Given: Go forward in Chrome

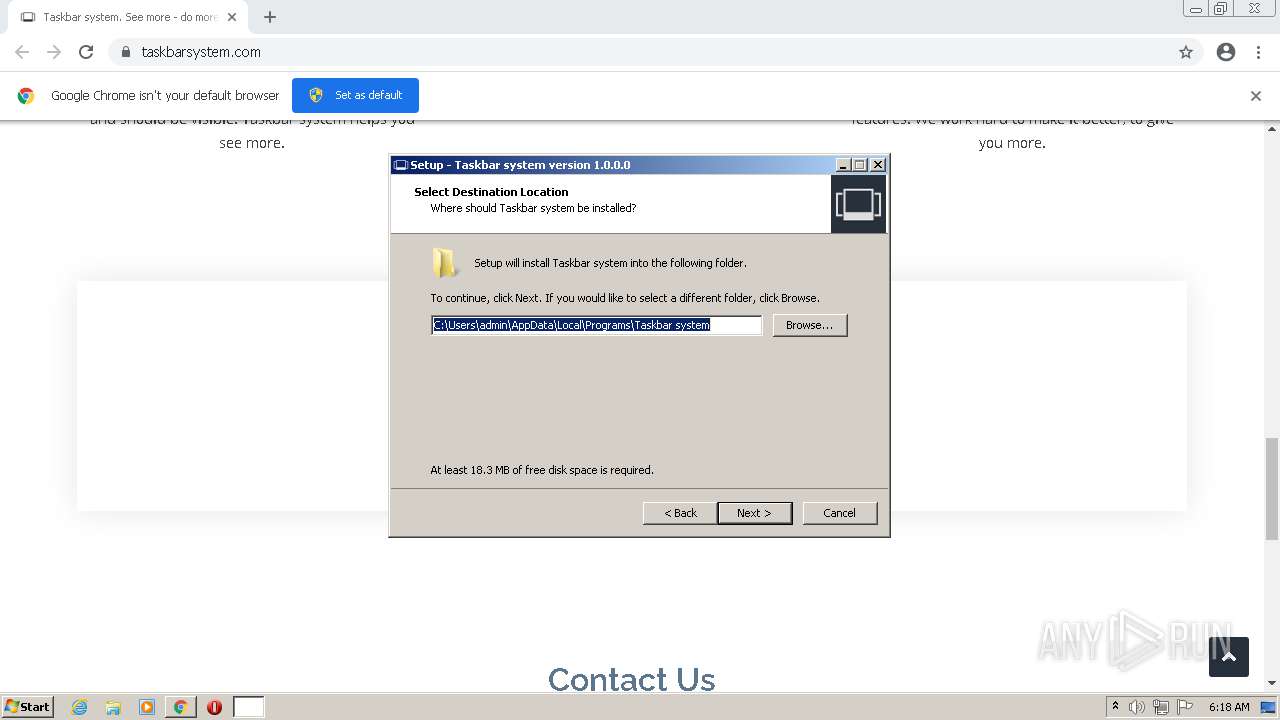Looking at the screenshot, I should pos(54,52).
